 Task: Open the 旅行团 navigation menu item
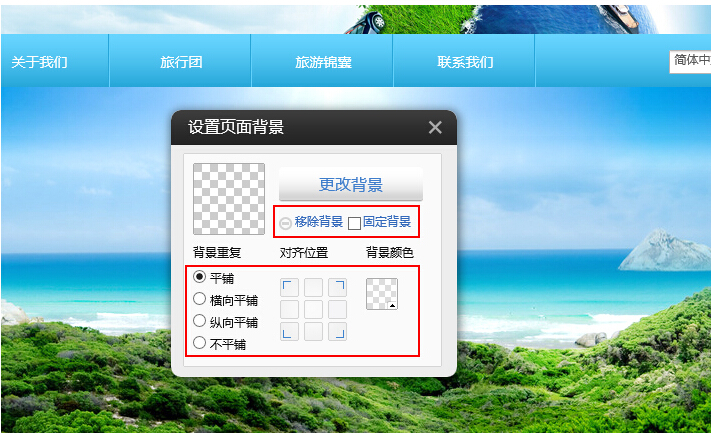[x=180, y=61]
